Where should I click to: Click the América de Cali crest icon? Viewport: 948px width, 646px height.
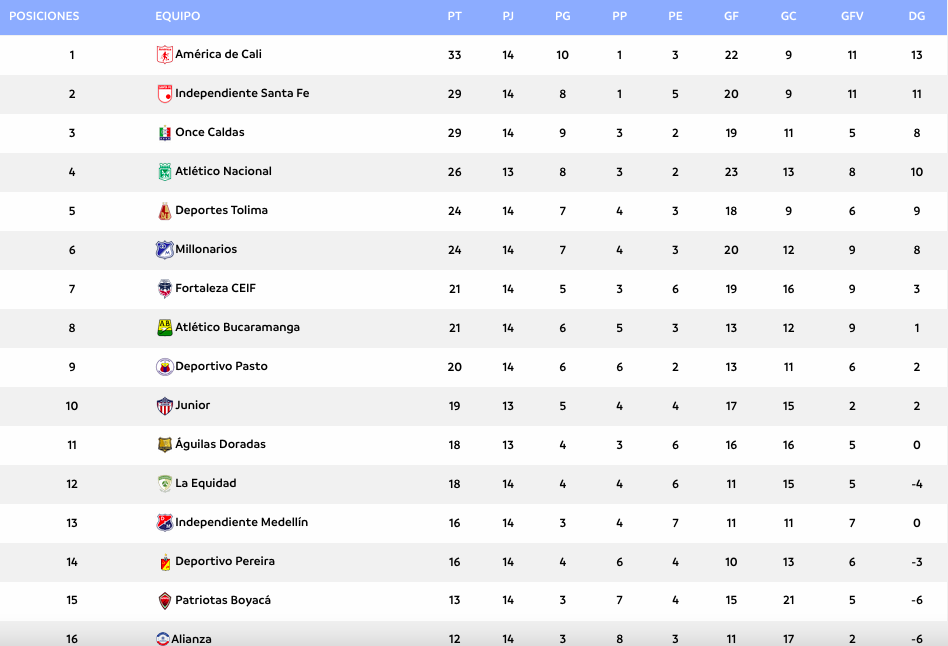(164, 54)
